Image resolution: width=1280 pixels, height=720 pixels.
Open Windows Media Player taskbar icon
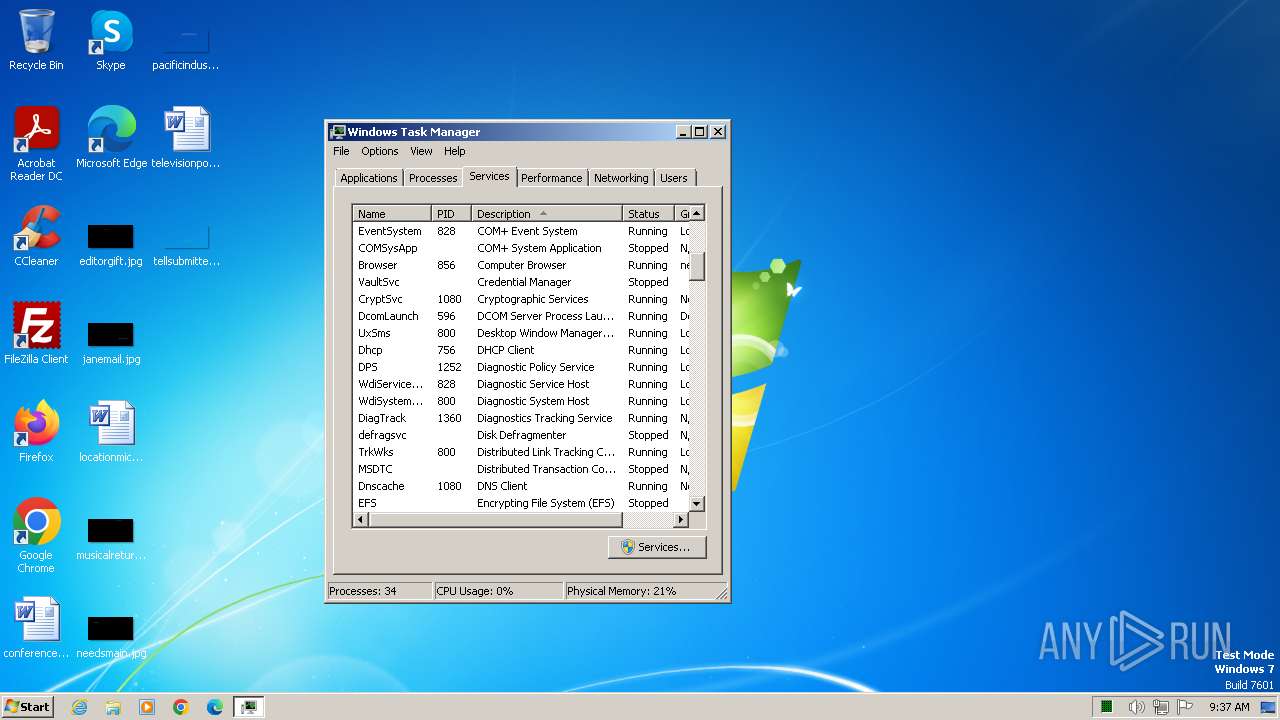pyautogui.click(x=147, y=707)
